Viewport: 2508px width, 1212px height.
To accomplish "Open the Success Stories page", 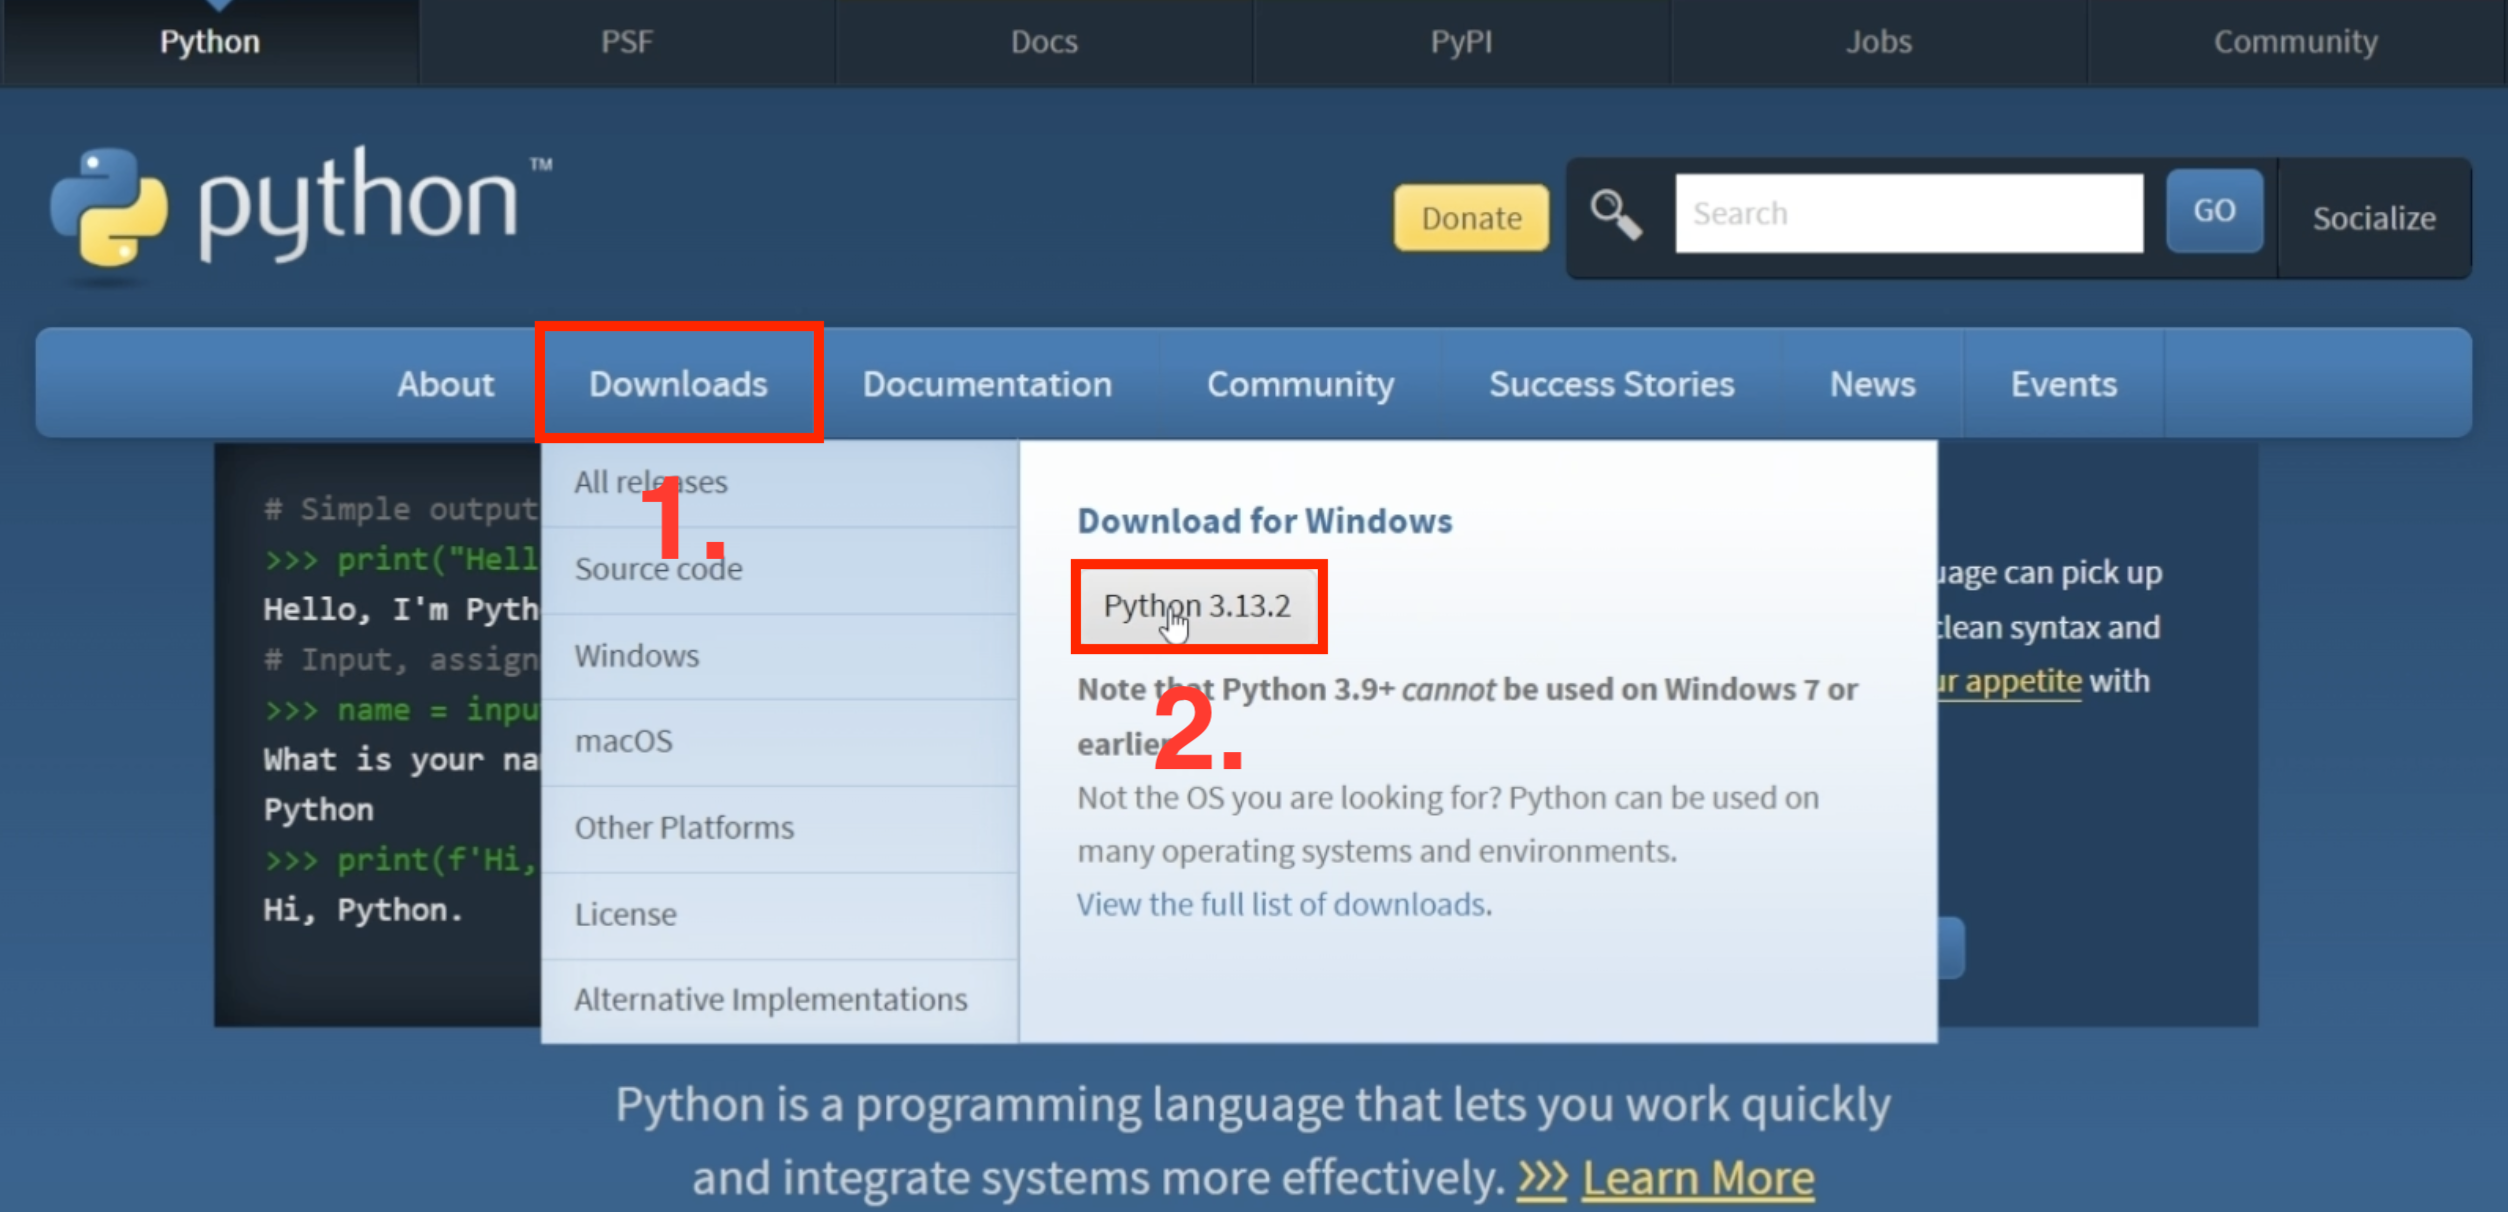I will [1612, 383].
